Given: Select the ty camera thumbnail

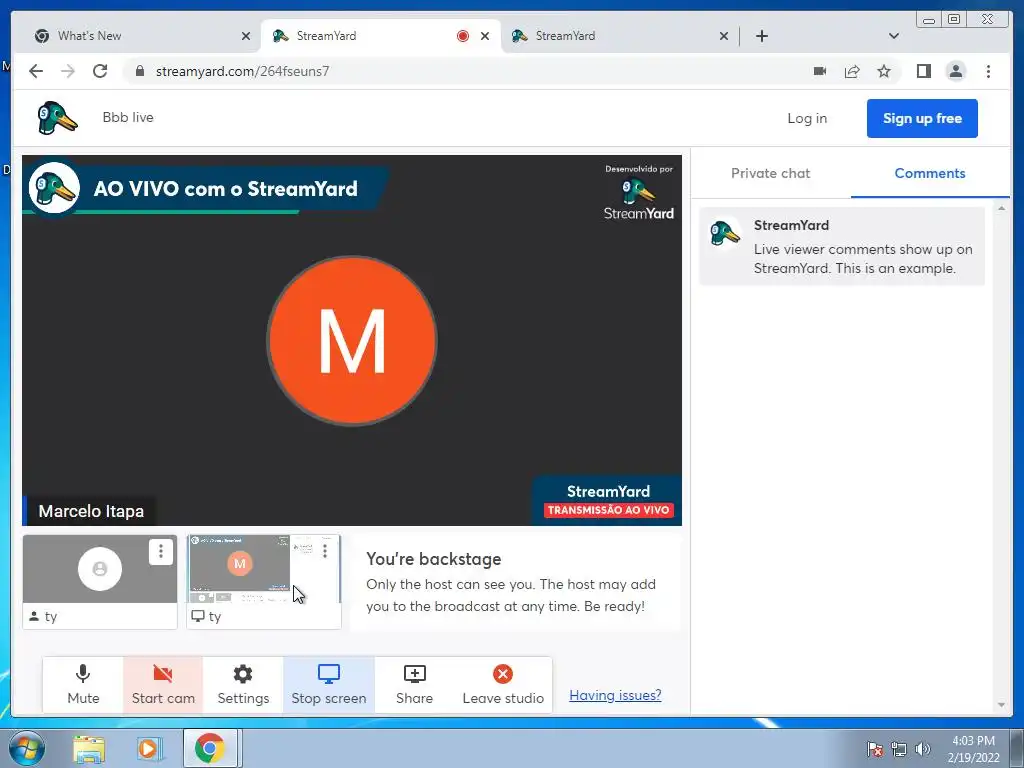Looking at the screenshot, I should [100, 582].
